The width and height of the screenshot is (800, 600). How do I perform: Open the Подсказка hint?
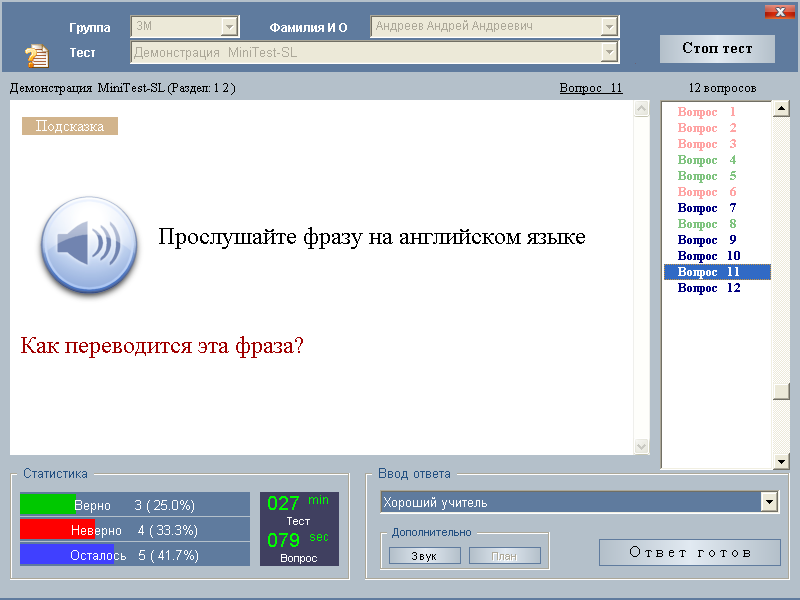coord(70,126)
